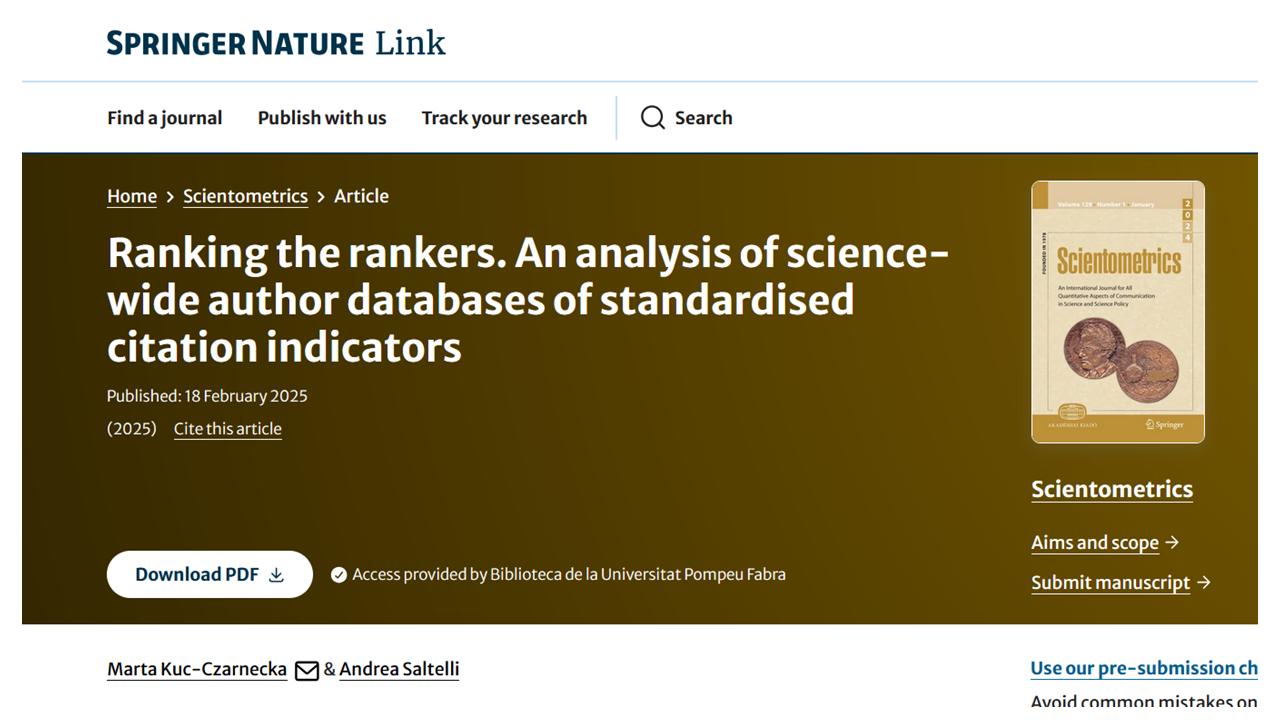This screenshot has height=720, width=1280.
Task: Click the download arrow icon on PDF button
Action: click(x=277, y=575)
